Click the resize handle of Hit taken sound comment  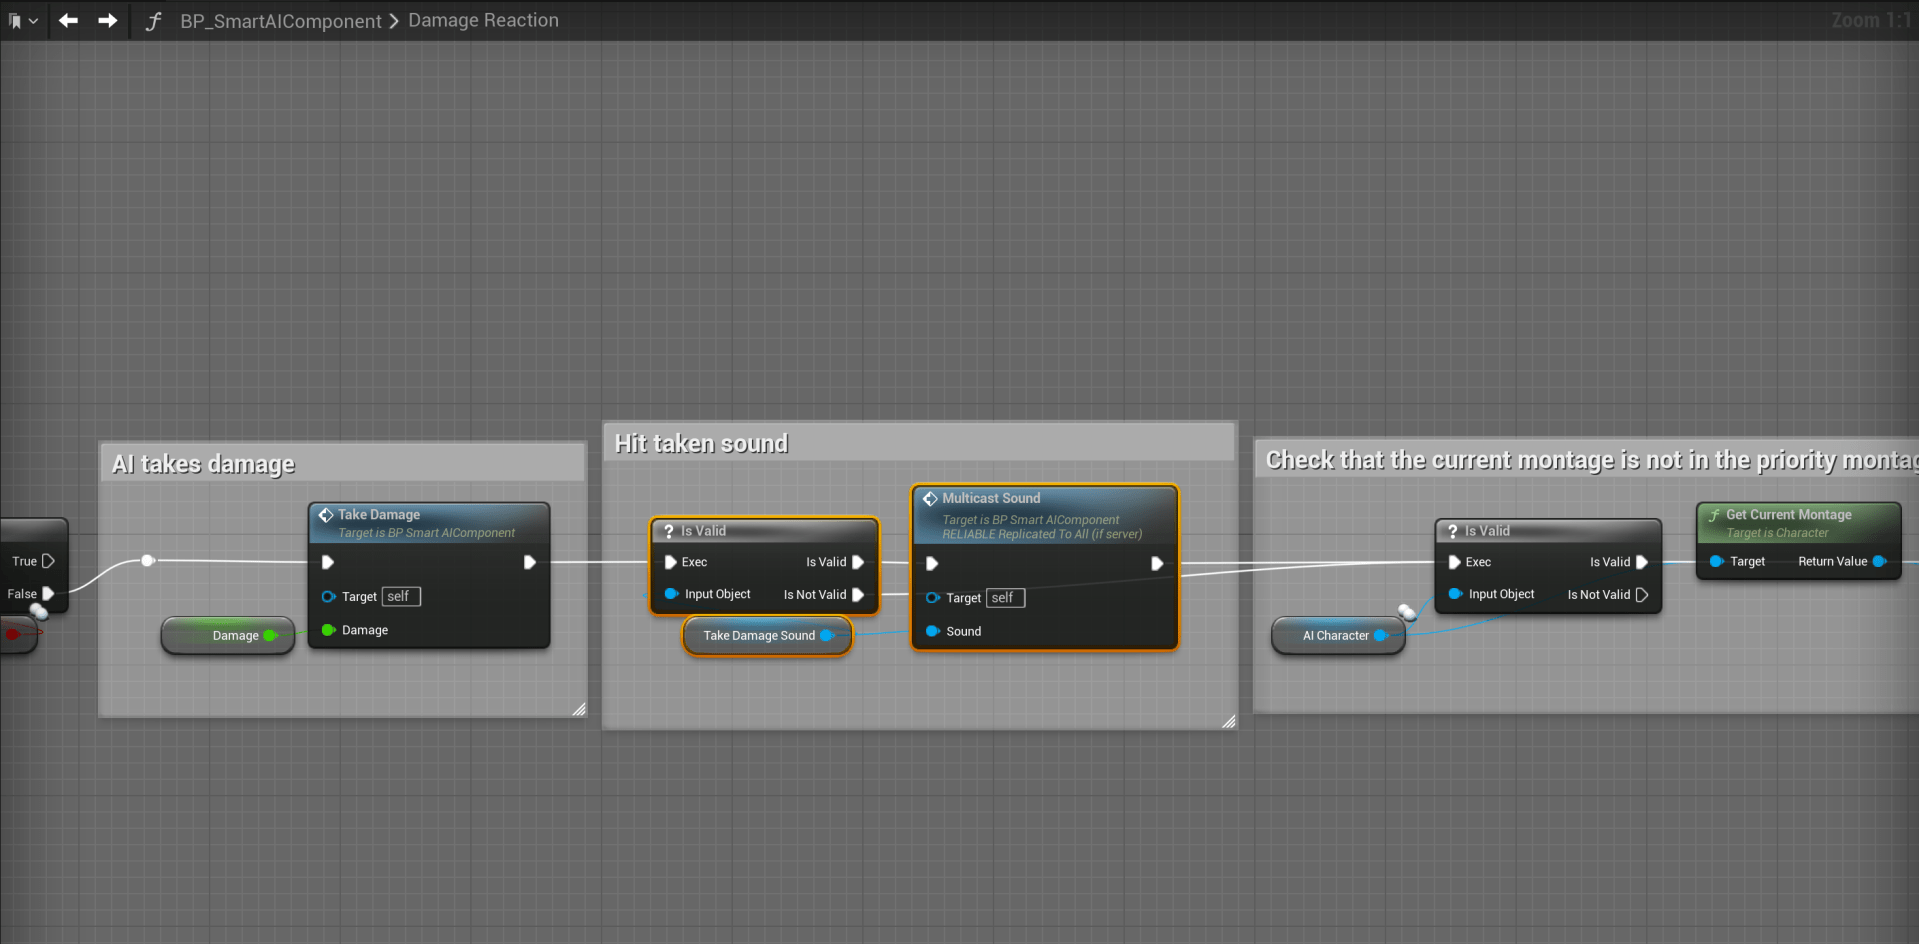point(1229,721)
